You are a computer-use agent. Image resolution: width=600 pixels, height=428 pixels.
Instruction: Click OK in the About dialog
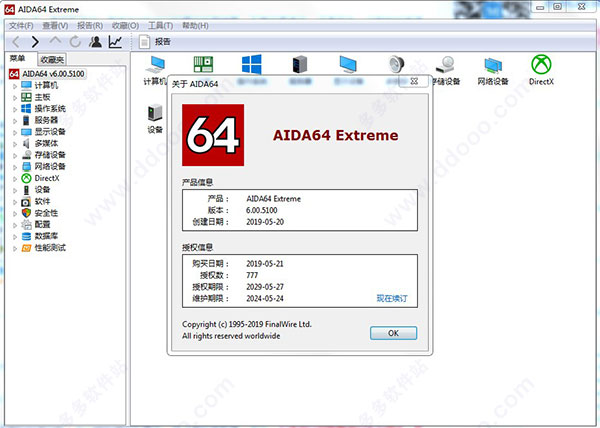point(393,333)
